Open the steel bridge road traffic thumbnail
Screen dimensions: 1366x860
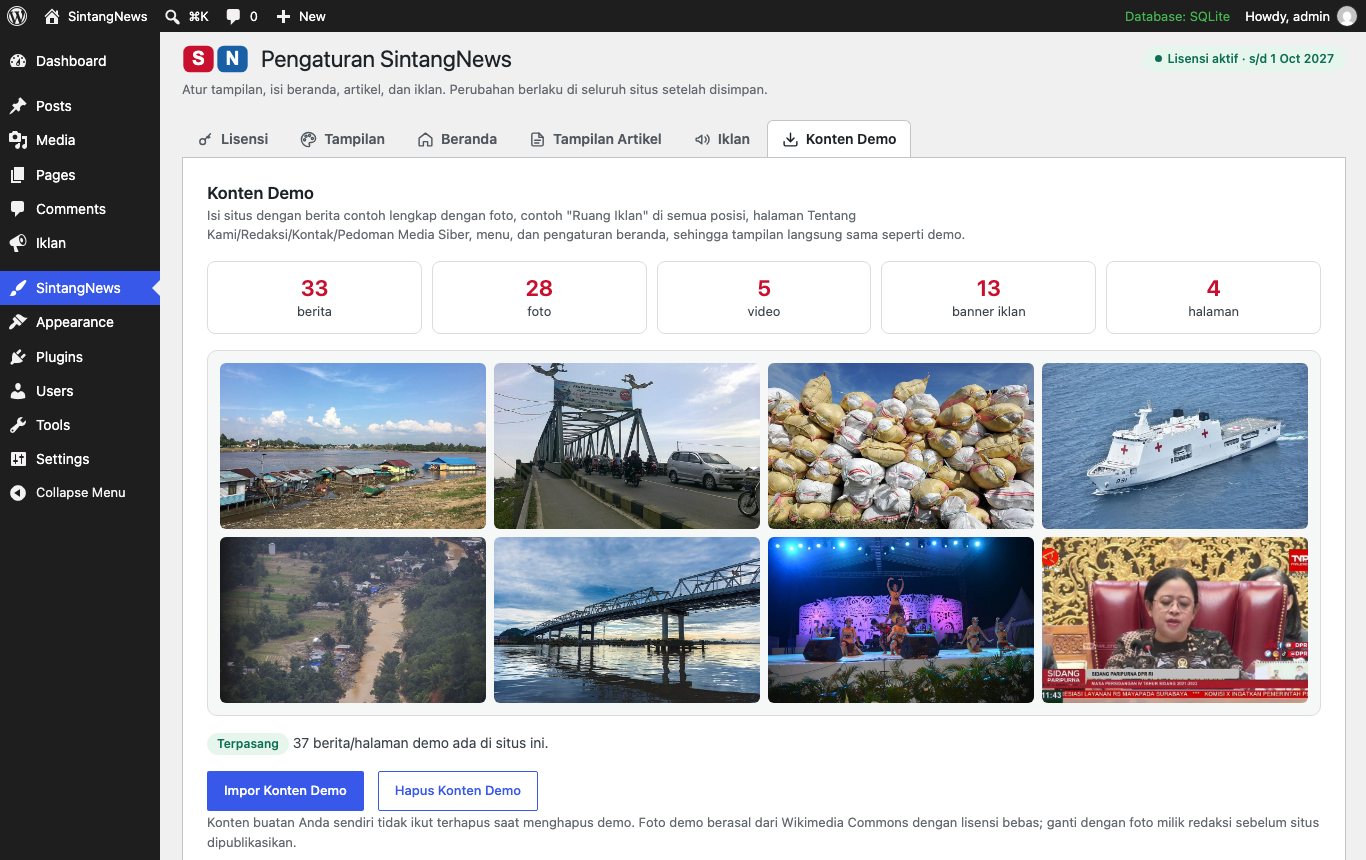(627, 446)
